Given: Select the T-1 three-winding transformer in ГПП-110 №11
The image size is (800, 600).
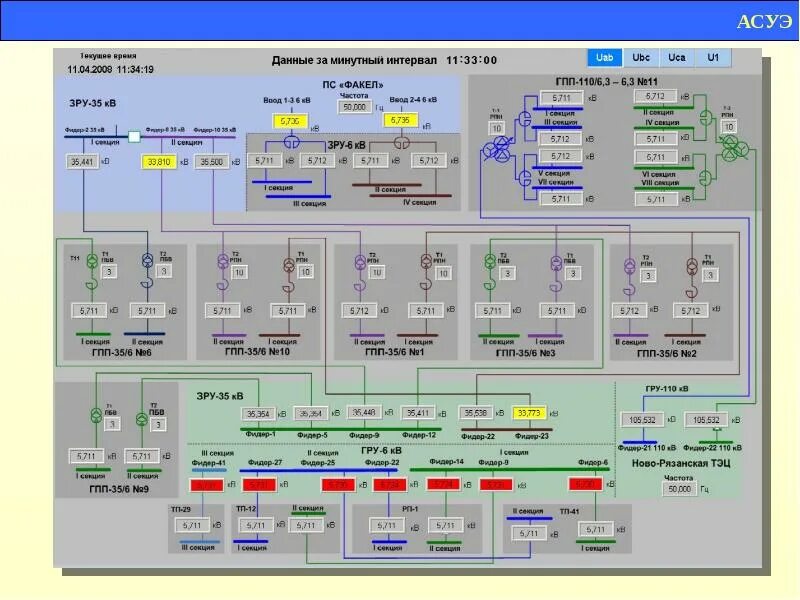Looking at the screenshot, I should (497, 150).
